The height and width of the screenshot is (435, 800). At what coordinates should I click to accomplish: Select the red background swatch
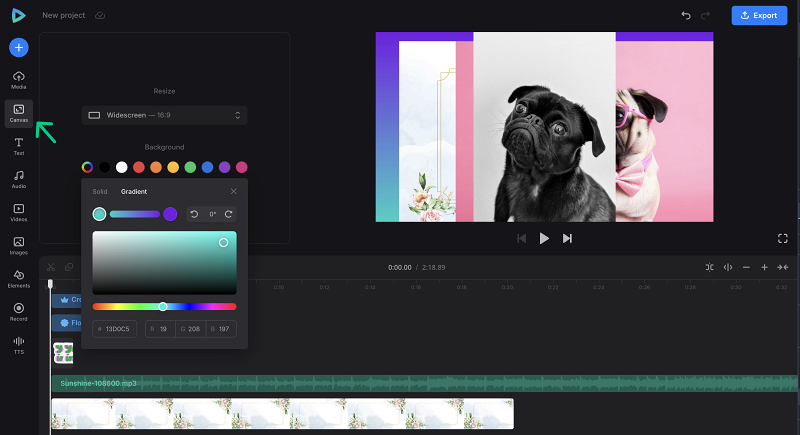click(139, 167)
